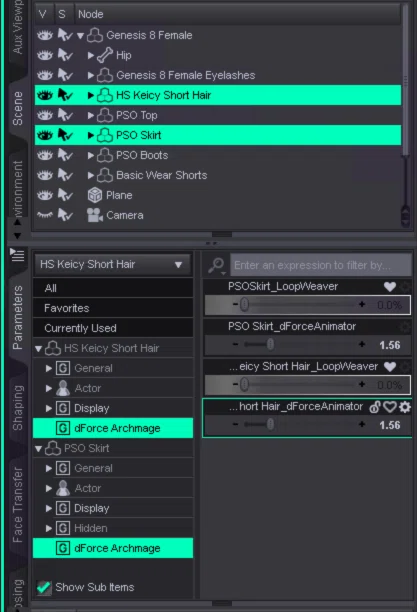417x612 pixels.
Task: Toggle visibility eye for Genesis 8 Female
Action: click(45, 36)
